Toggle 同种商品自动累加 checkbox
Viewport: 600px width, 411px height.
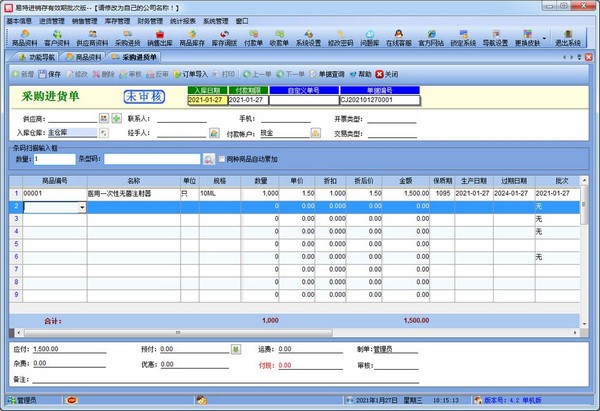[x=222, y=159]
